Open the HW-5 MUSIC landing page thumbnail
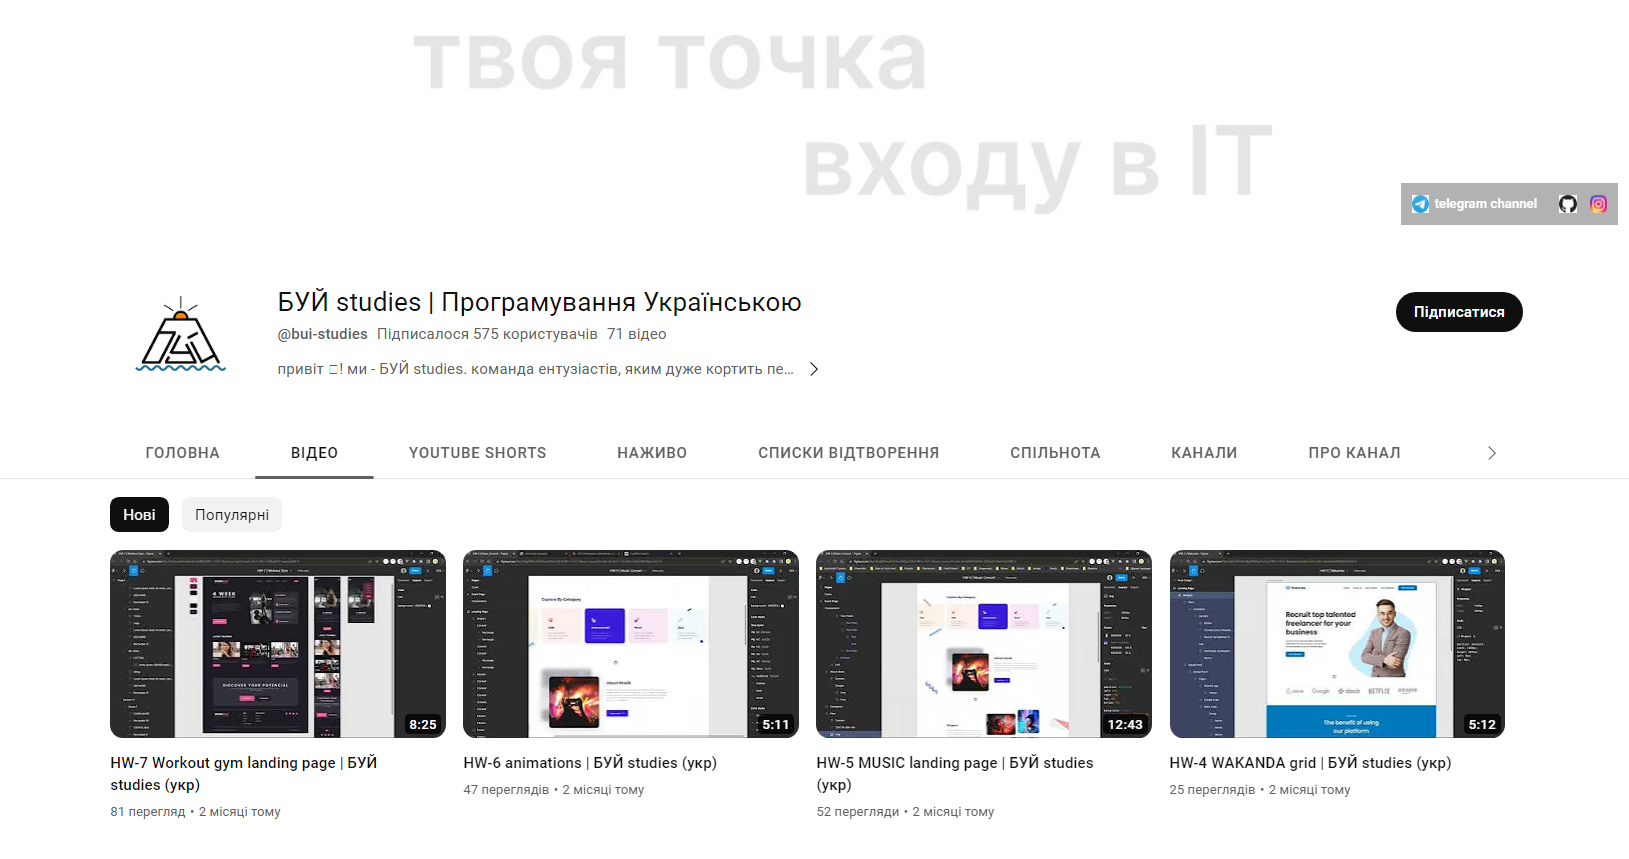Image resolution: width=1629 pixels, height=859 pixels. point(984,644)
